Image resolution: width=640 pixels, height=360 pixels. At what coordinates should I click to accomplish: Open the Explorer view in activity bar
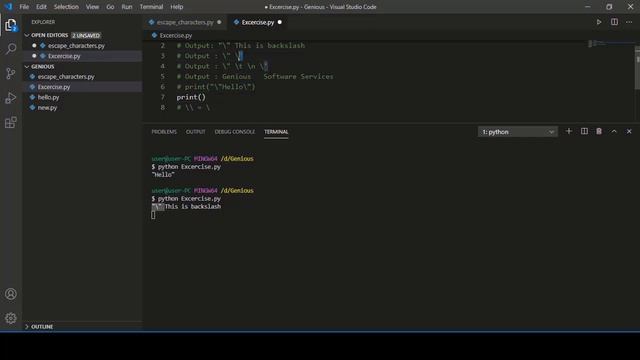[x=11, y=25]
